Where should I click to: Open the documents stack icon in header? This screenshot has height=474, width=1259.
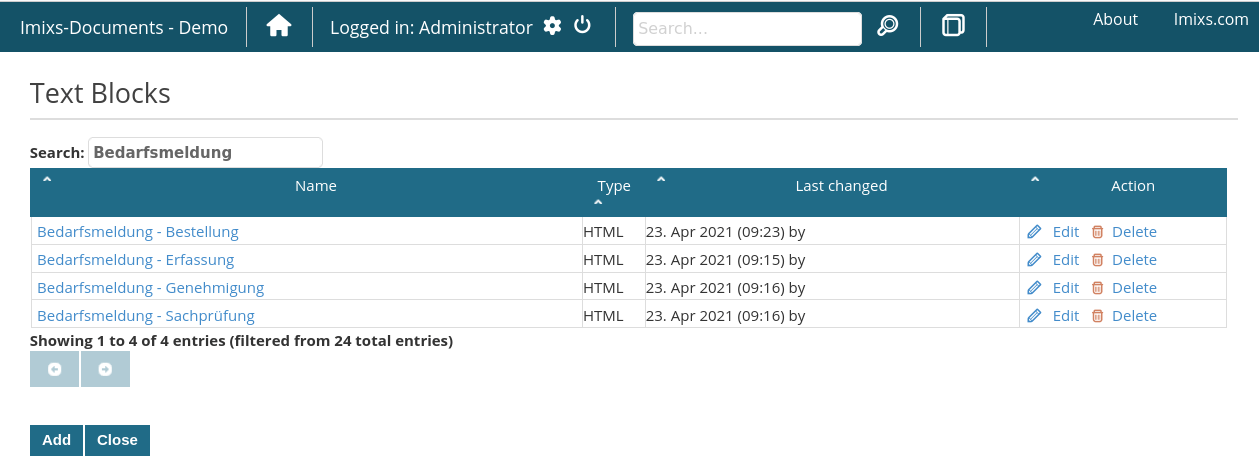click(953, 27)
